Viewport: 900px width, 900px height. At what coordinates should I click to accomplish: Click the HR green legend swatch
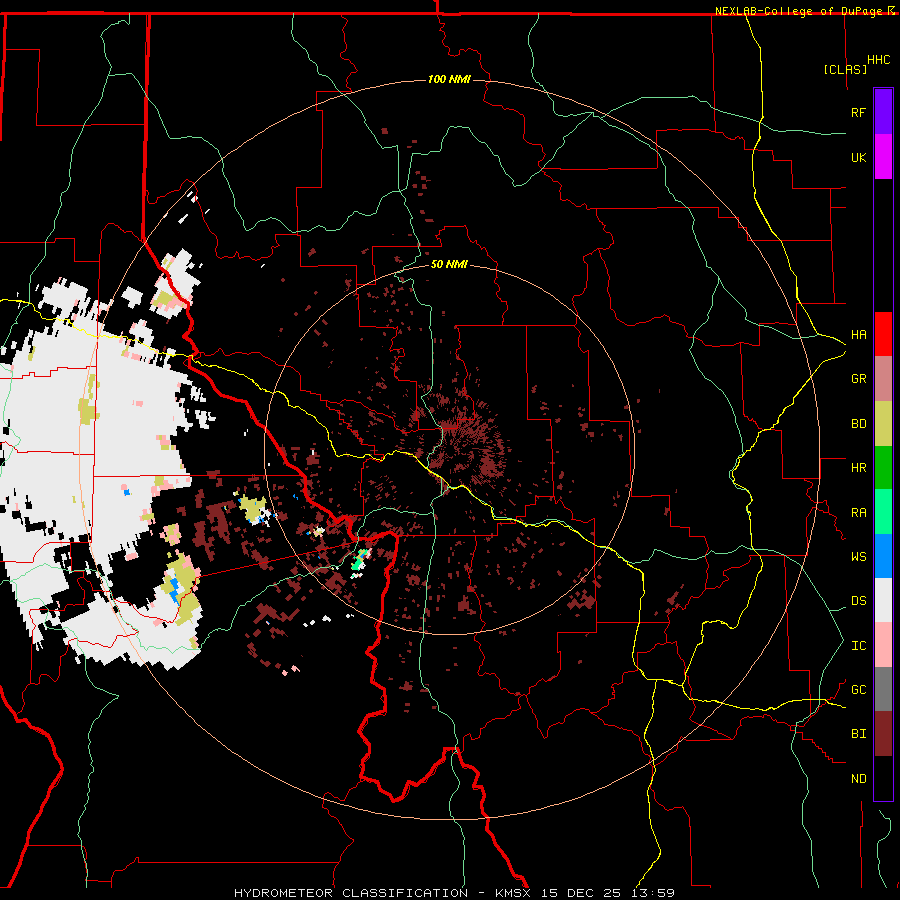click(883, 468)
